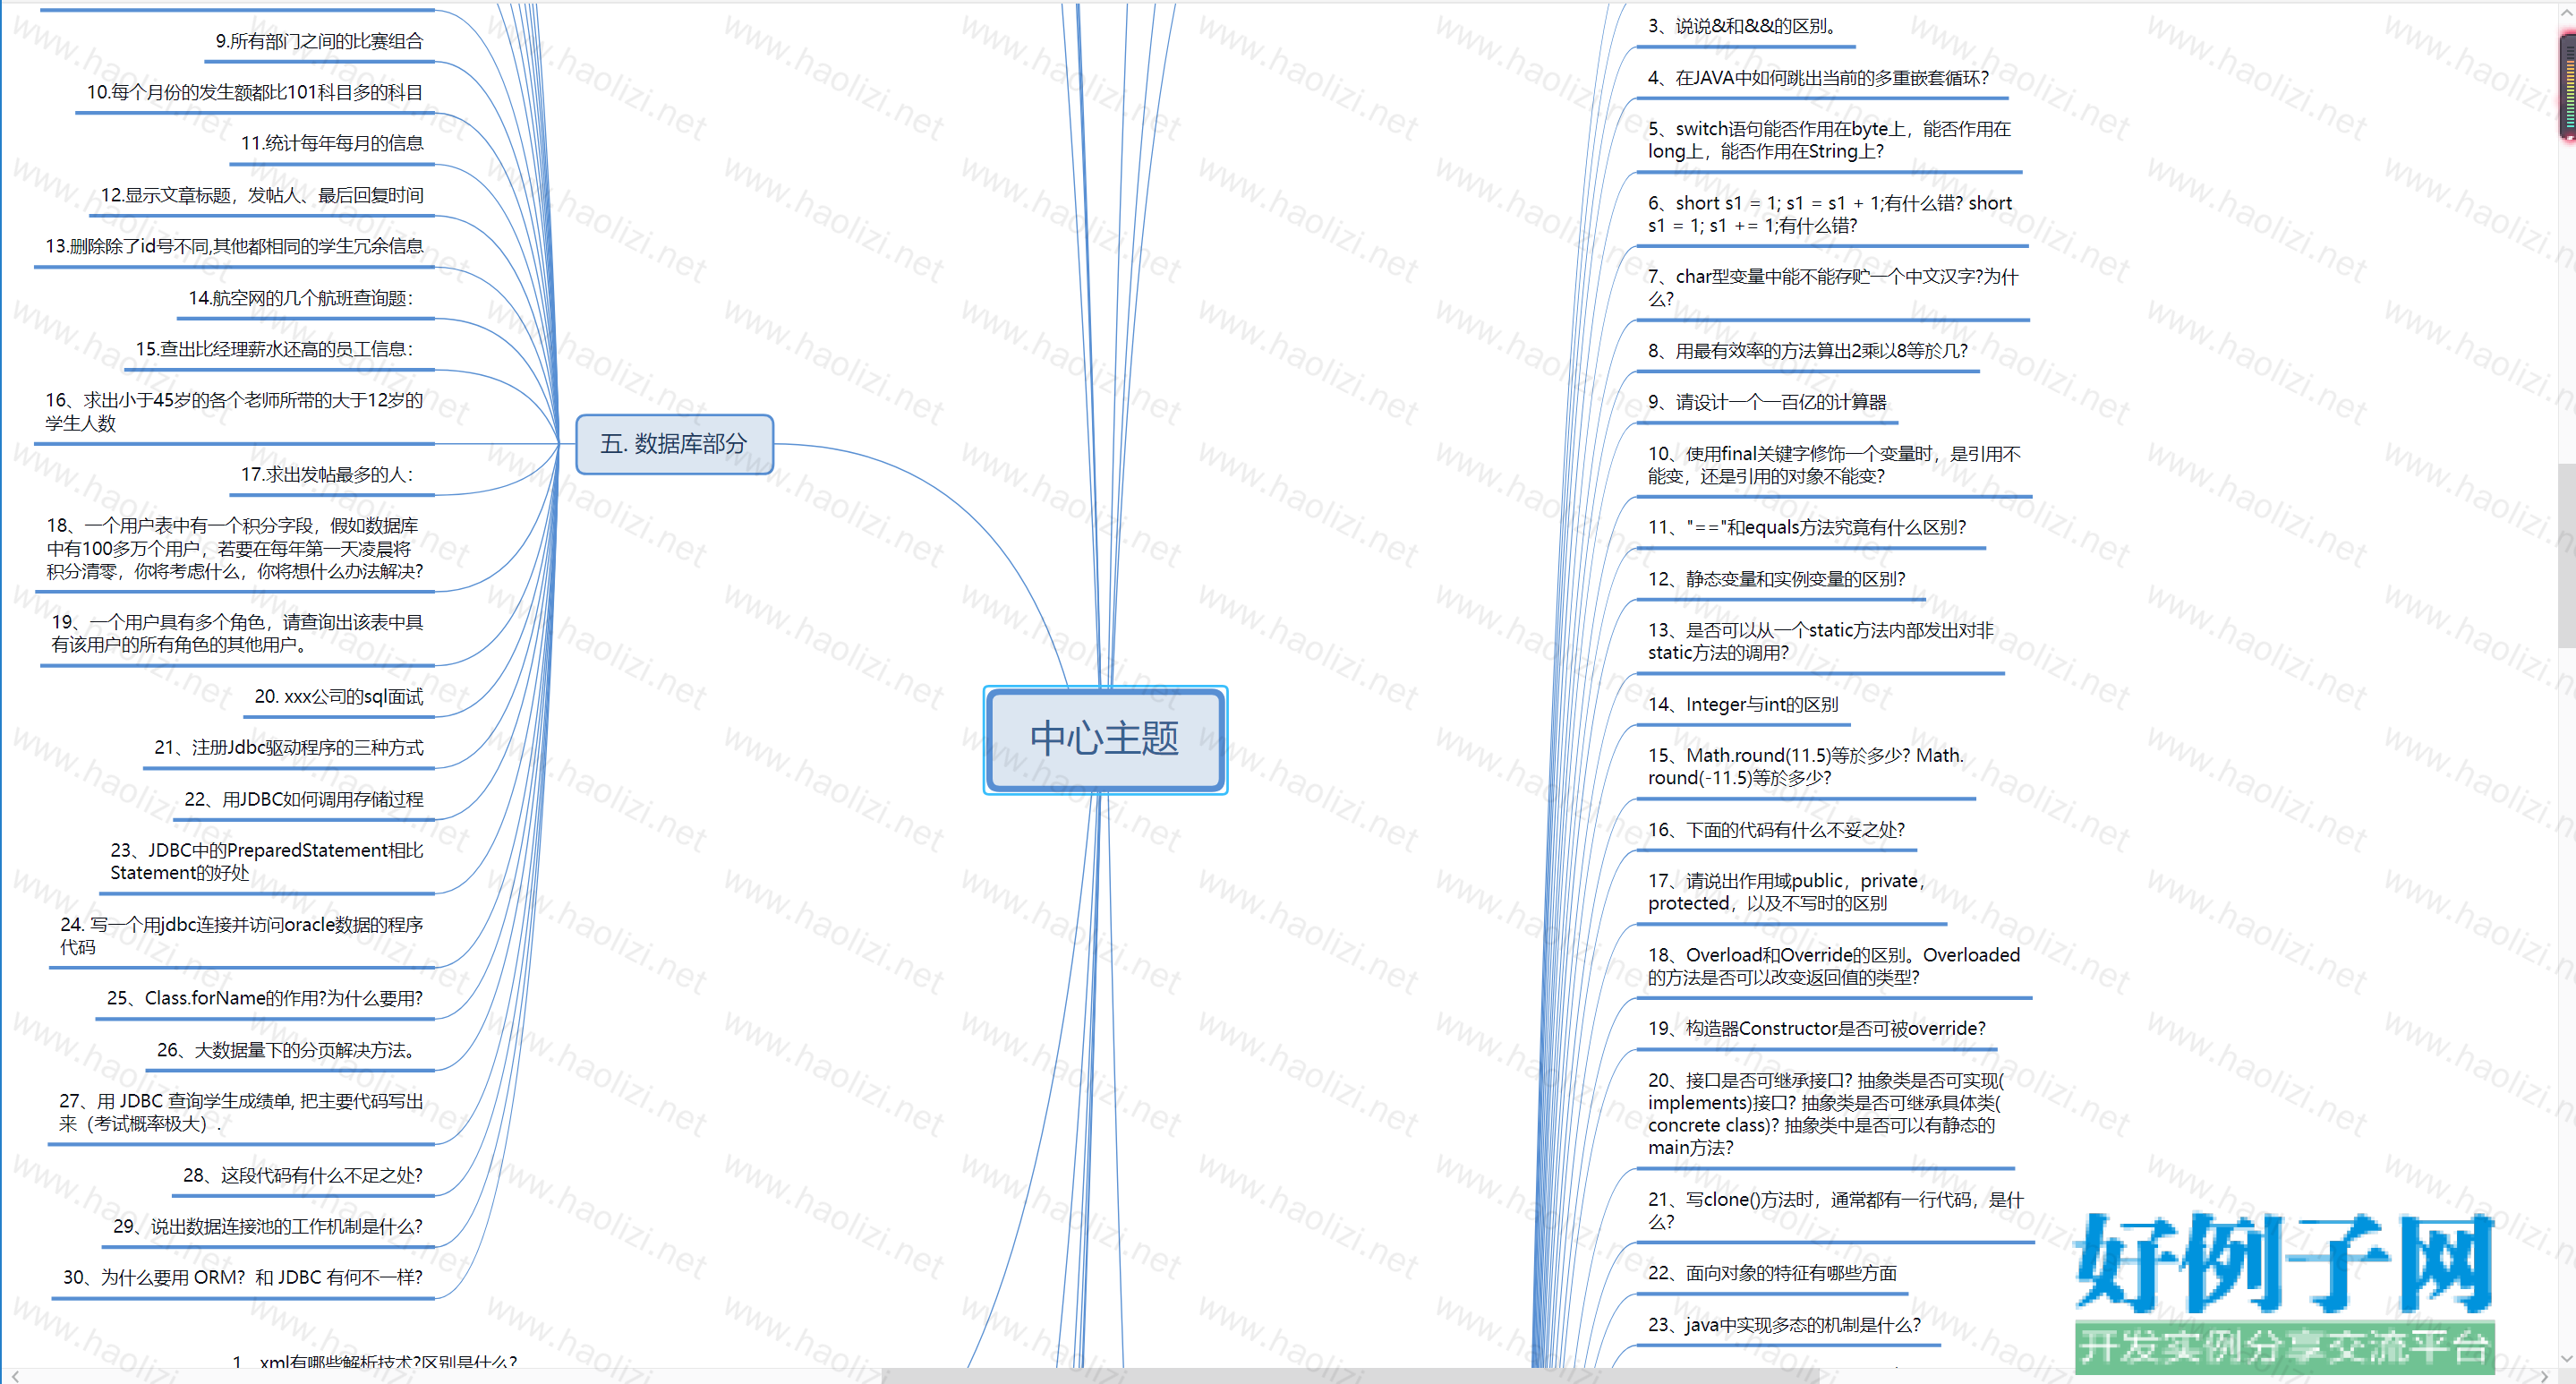Click the floating colored meter widget

(x=2568, y=86)
